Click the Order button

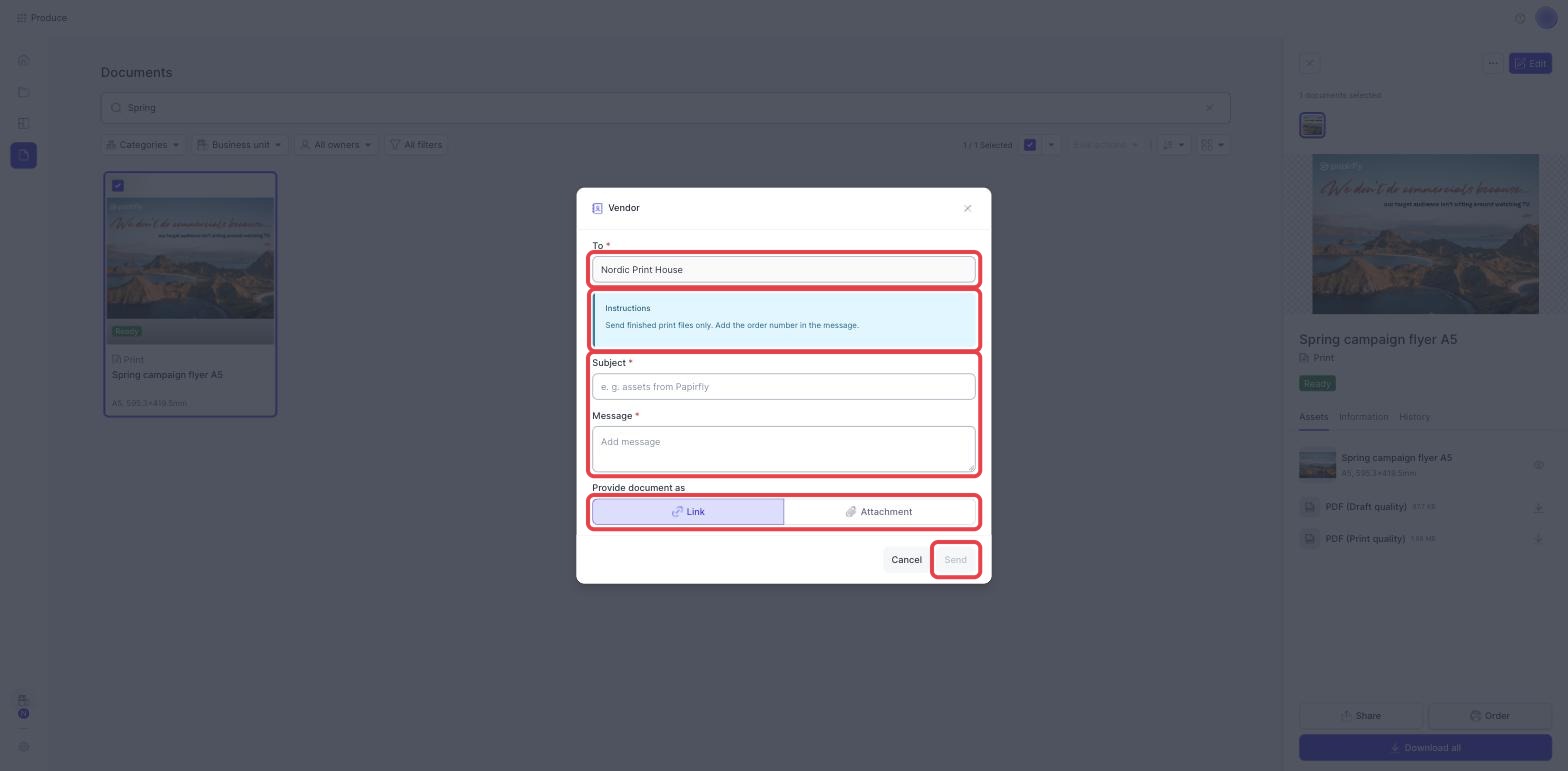1489,716
